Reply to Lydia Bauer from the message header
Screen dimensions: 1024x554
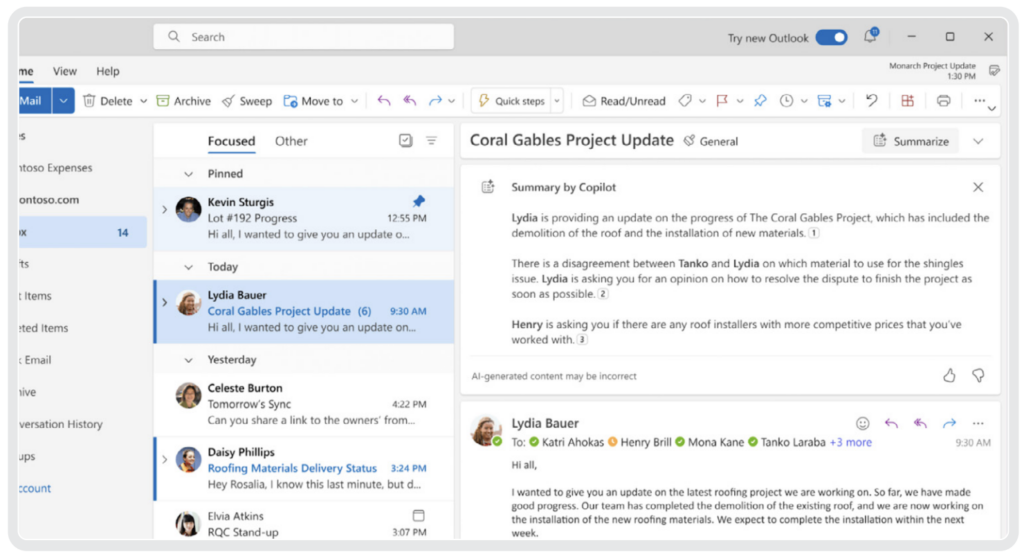tap(891, 423)
